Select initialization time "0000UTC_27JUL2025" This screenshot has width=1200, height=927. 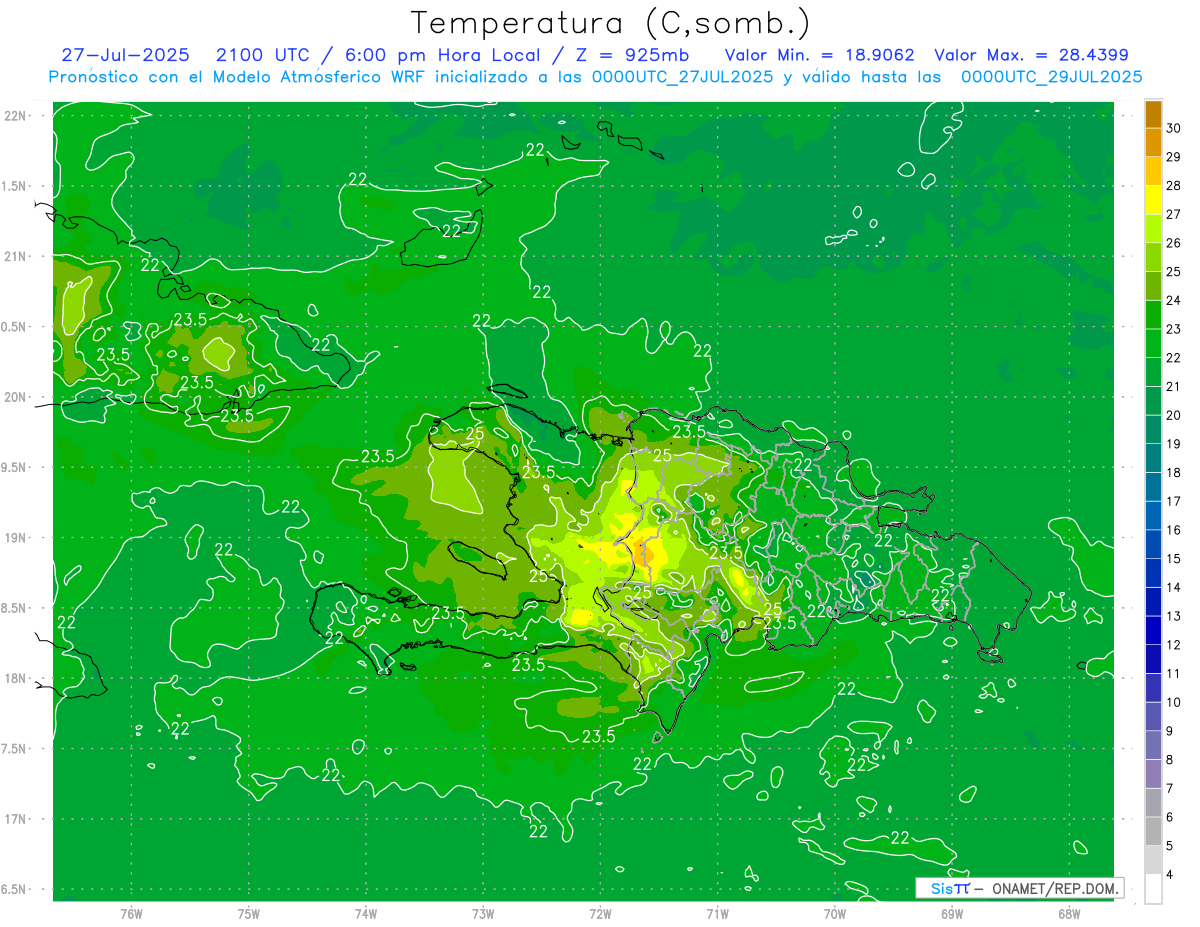pos(683,77)
